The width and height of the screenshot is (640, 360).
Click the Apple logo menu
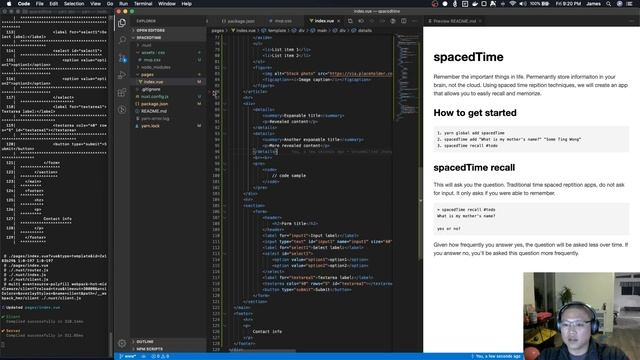[9, 4]
